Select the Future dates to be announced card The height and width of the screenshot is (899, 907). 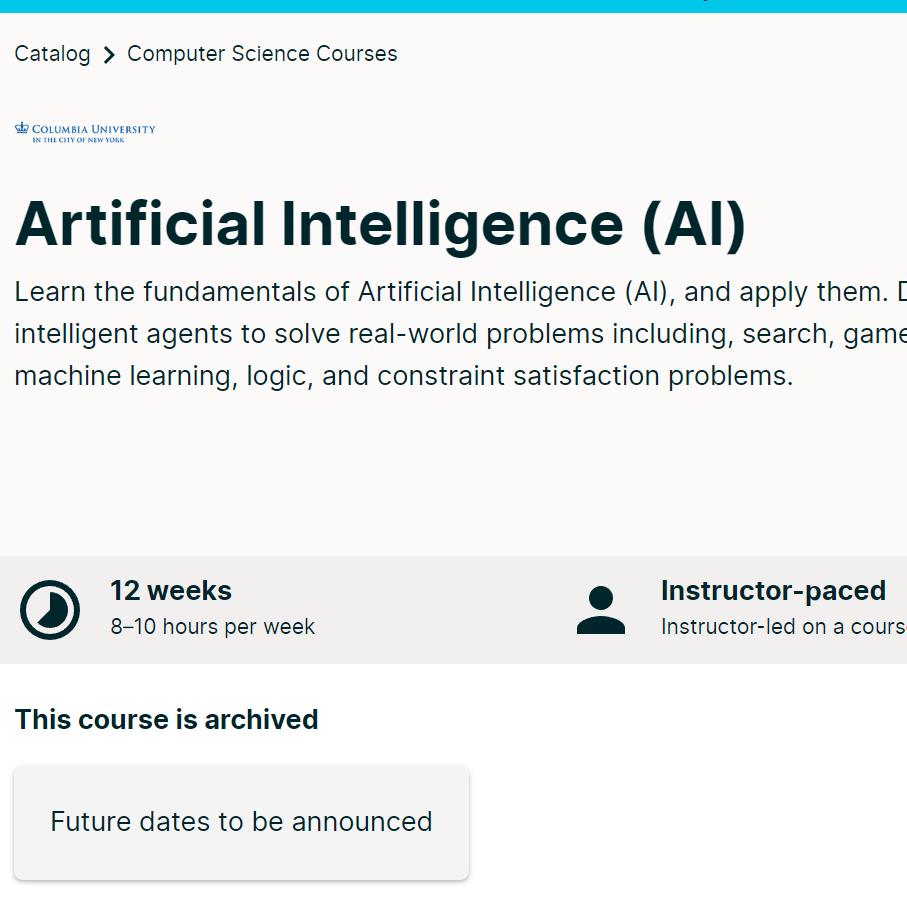point(241,822)
